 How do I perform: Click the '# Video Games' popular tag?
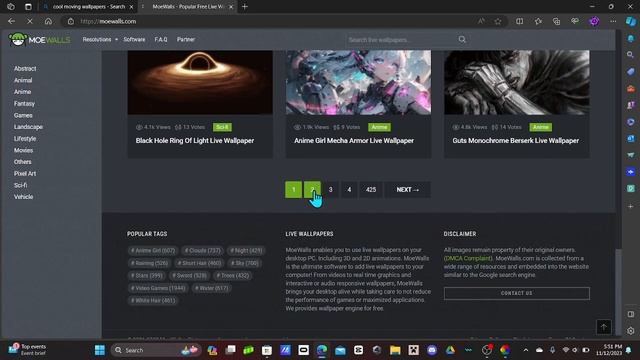tap(158, 288)
